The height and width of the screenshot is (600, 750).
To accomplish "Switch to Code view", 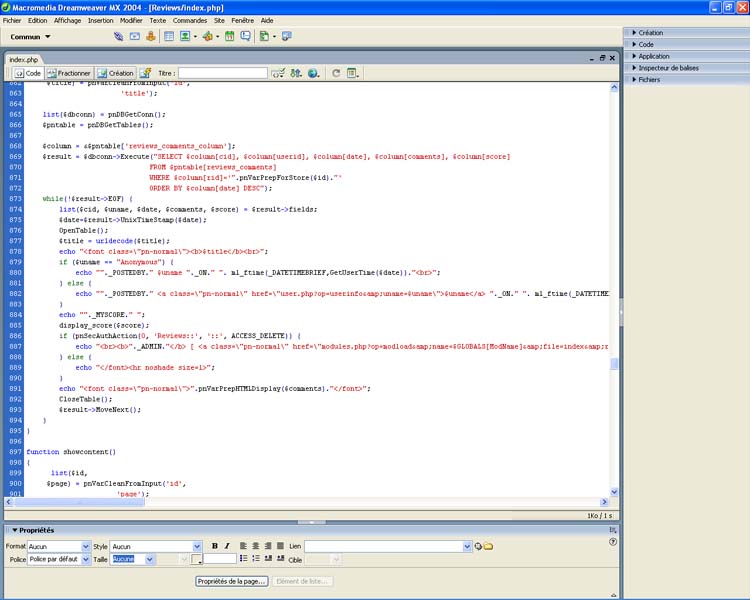I will [28, 73].
